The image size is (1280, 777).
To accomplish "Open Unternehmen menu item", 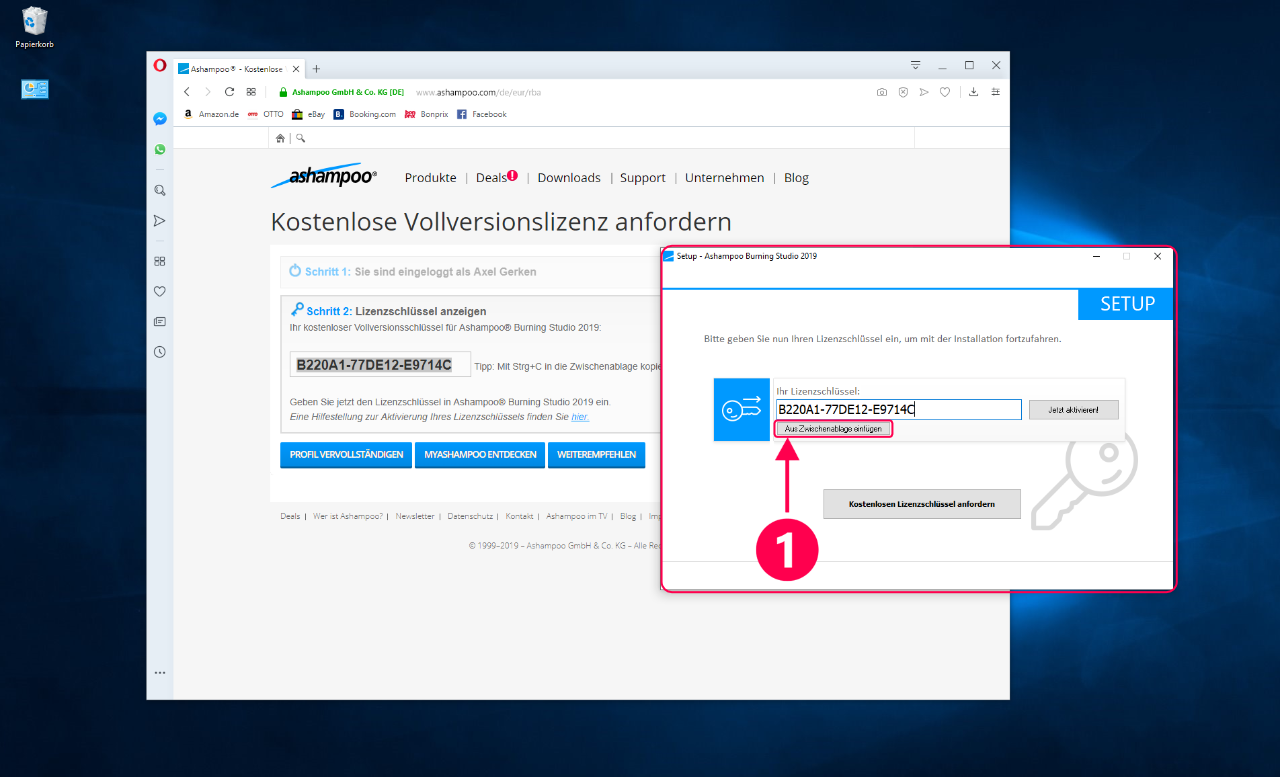I will coord(724,178).
